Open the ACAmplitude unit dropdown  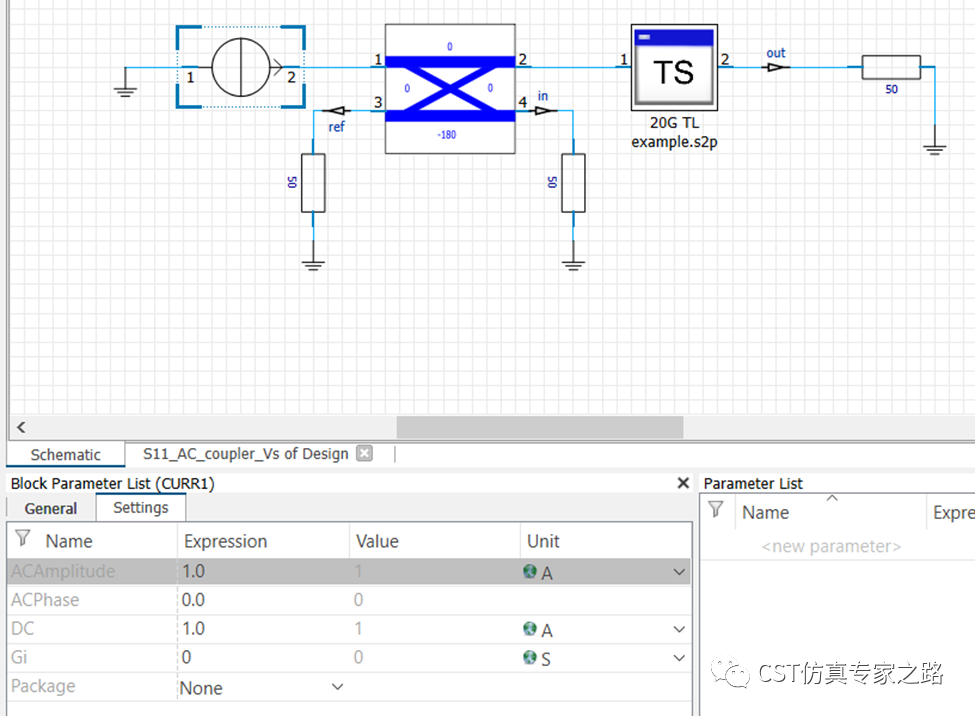679,572
